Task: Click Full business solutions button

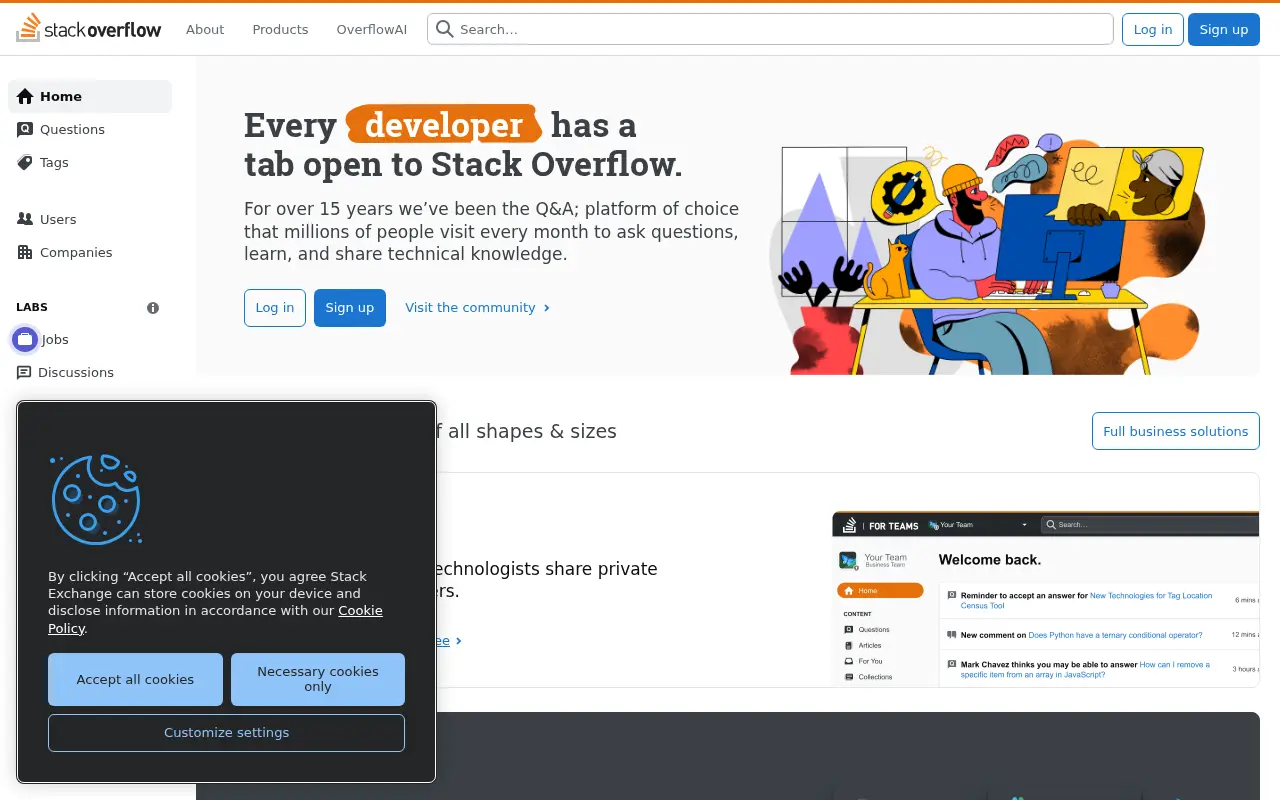Action: [1176, 431]
